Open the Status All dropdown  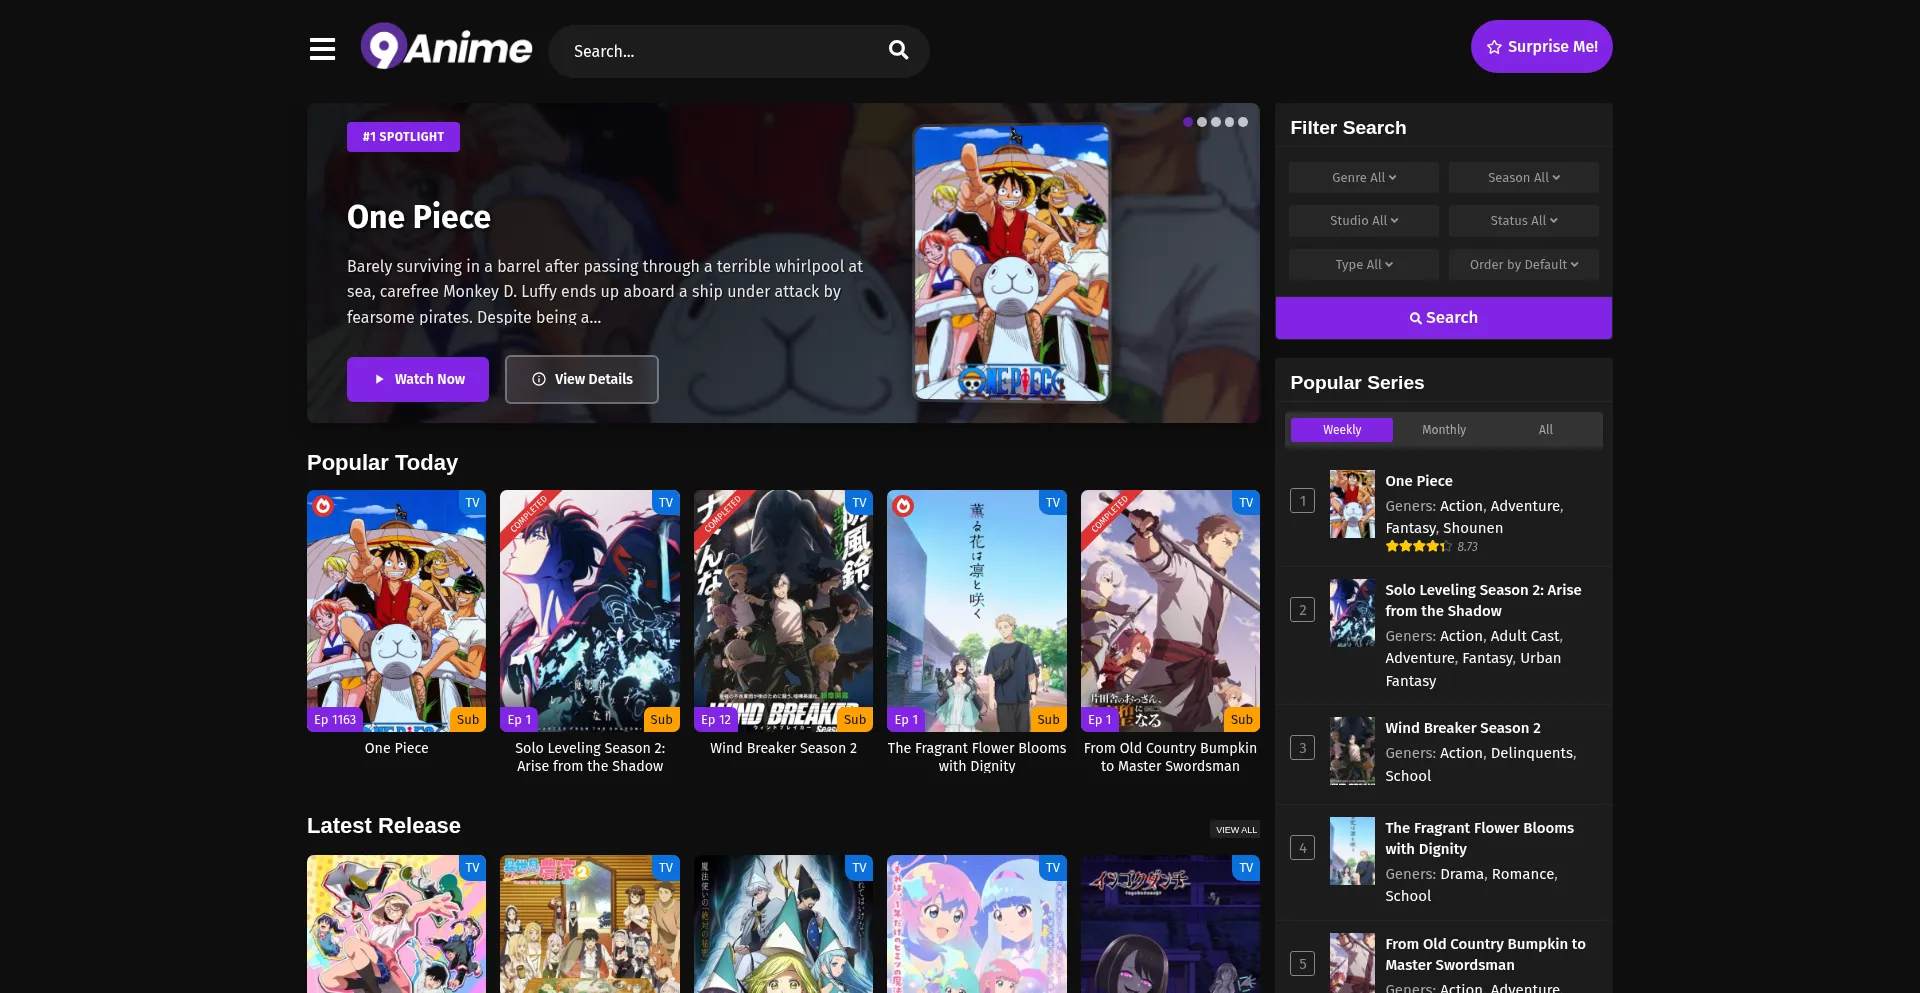pos(1524,221)
